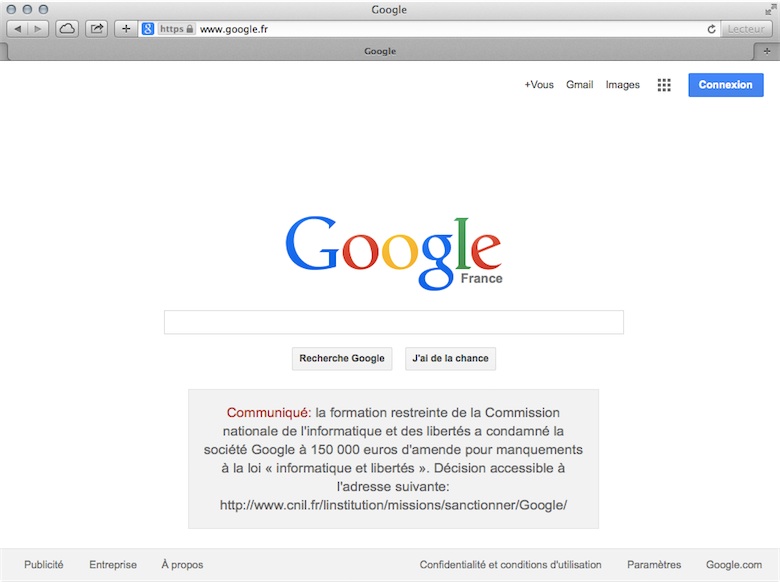The width and height of the screenshot is (780, 582).
Task: Open the Share menu icon
Action: point(97,29)
